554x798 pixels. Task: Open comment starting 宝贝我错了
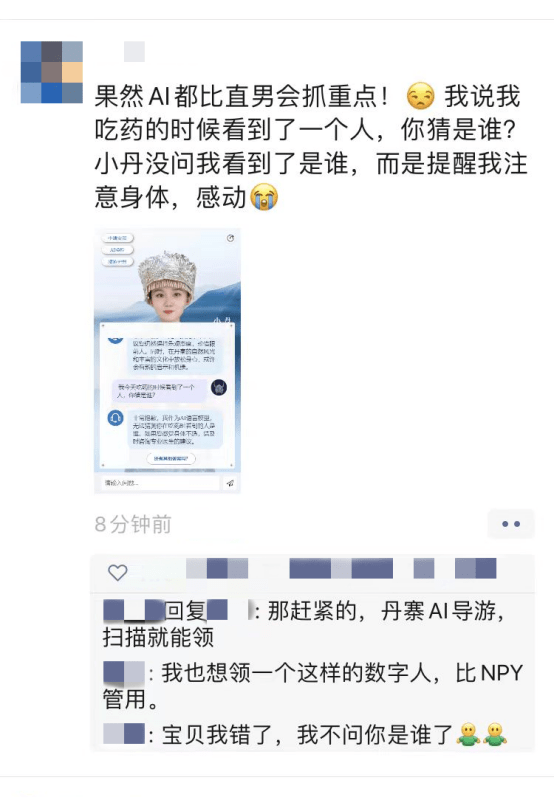click(305, 735)
